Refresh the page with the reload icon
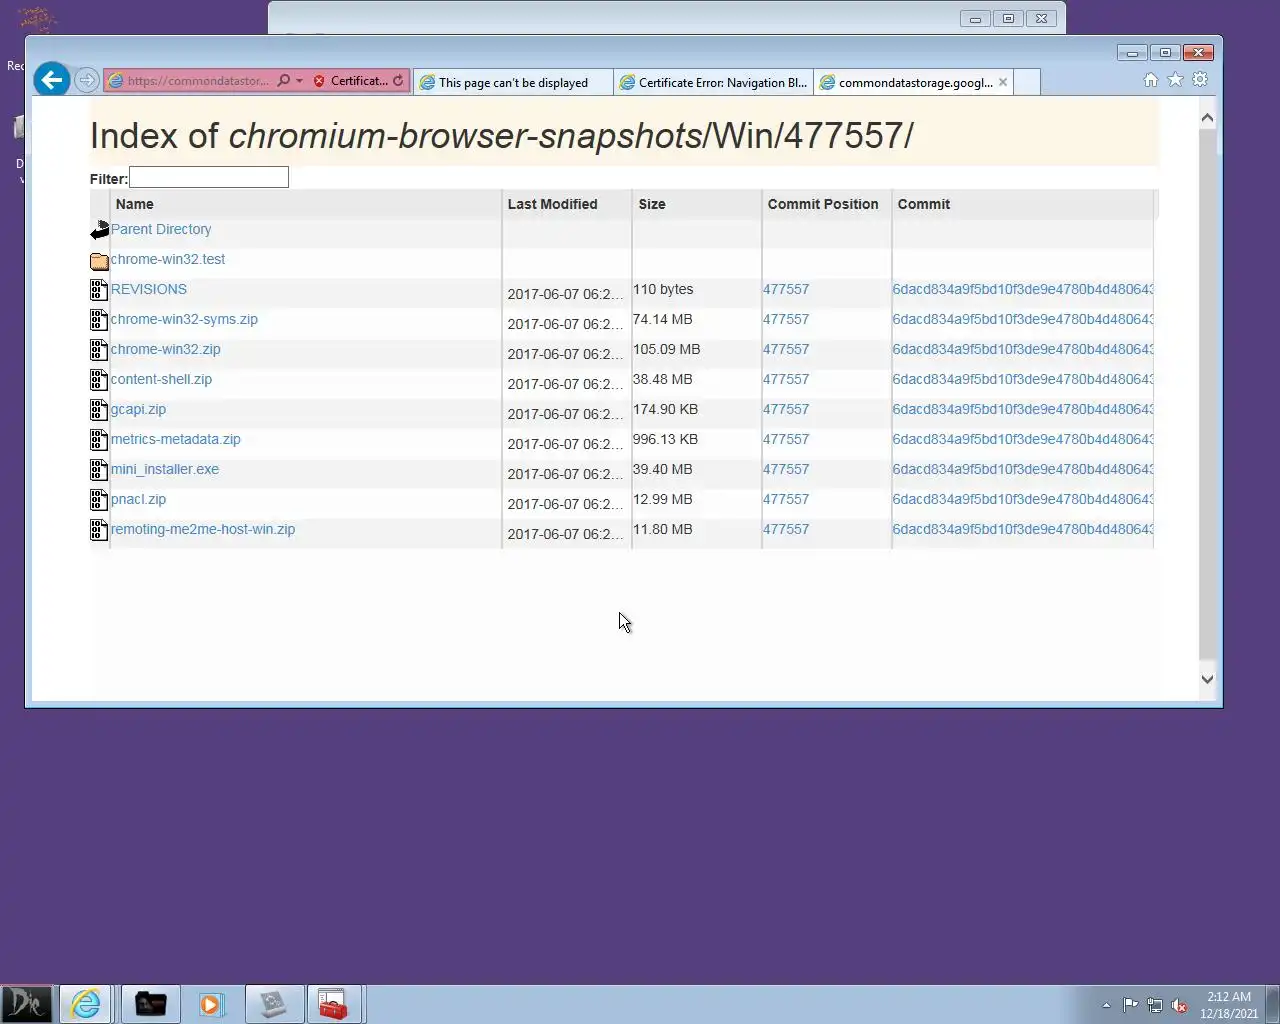 398,81
